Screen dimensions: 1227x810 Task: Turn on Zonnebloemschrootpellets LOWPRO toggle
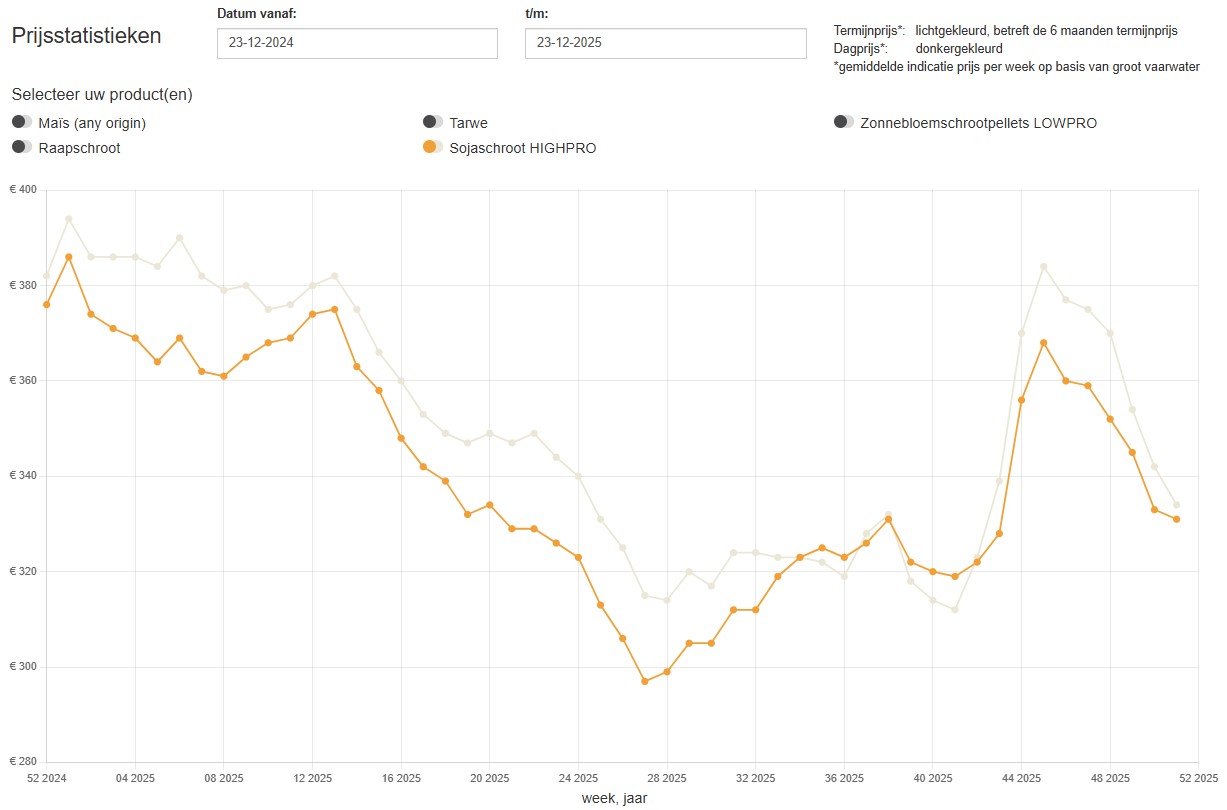click(x=844, y=122)
